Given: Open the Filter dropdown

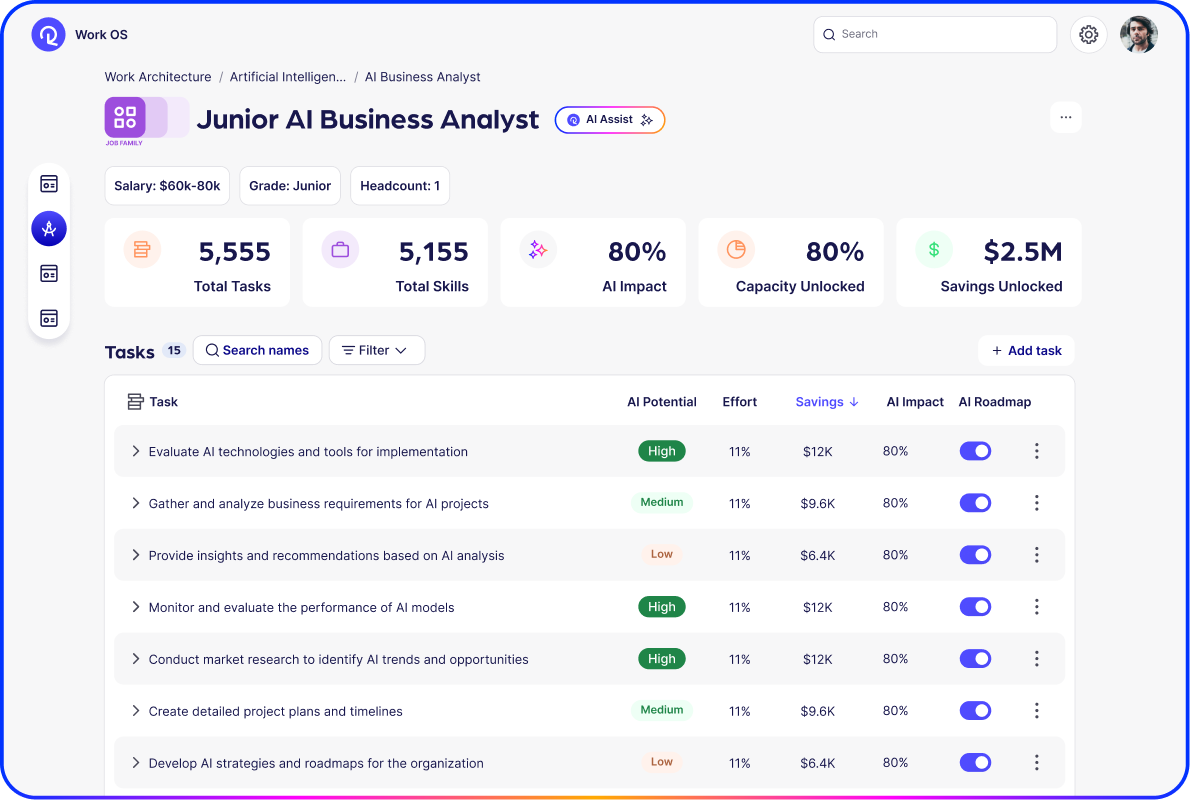Looking at the screenshot, I should point(377,350).
